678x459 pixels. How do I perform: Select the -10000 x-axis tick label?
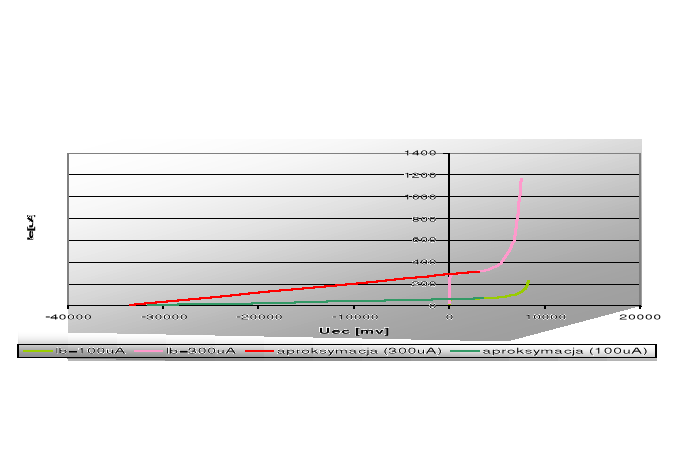coord(353,316)
